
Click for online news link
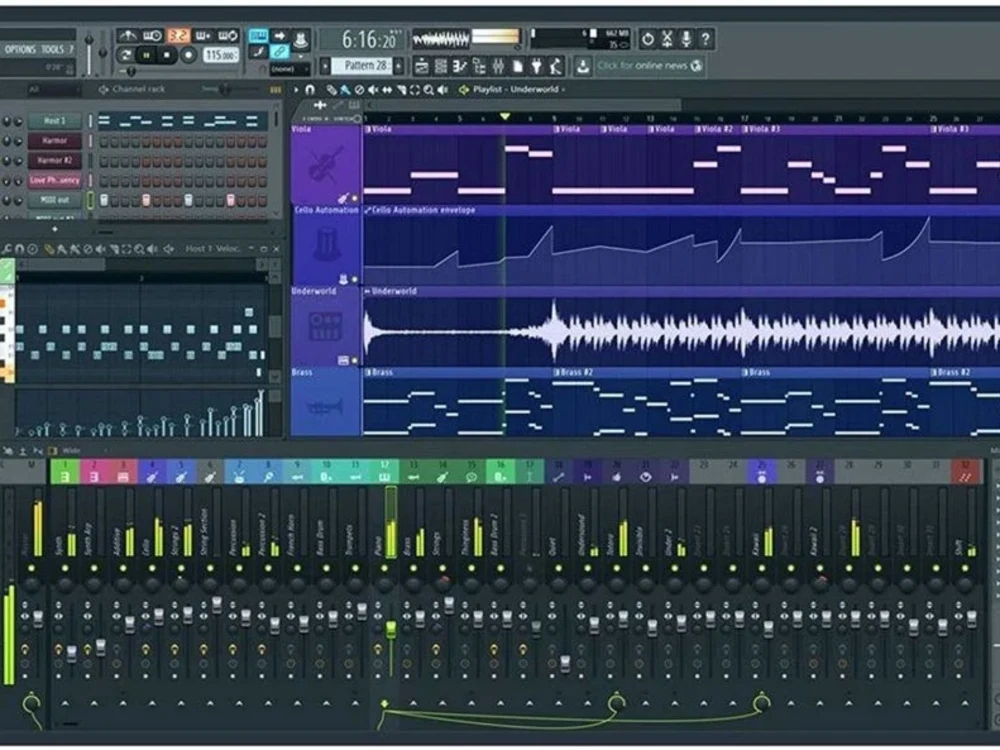coord(649,66)
